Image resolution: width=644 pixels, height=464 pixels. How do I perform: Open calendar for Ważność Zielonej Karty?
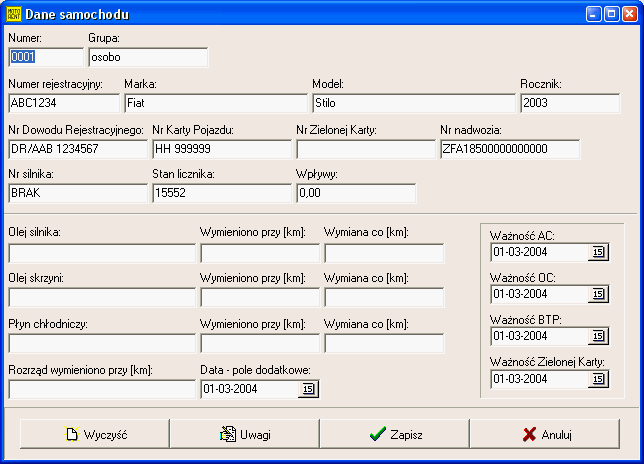pyautogui.click(x=599, y=379)
